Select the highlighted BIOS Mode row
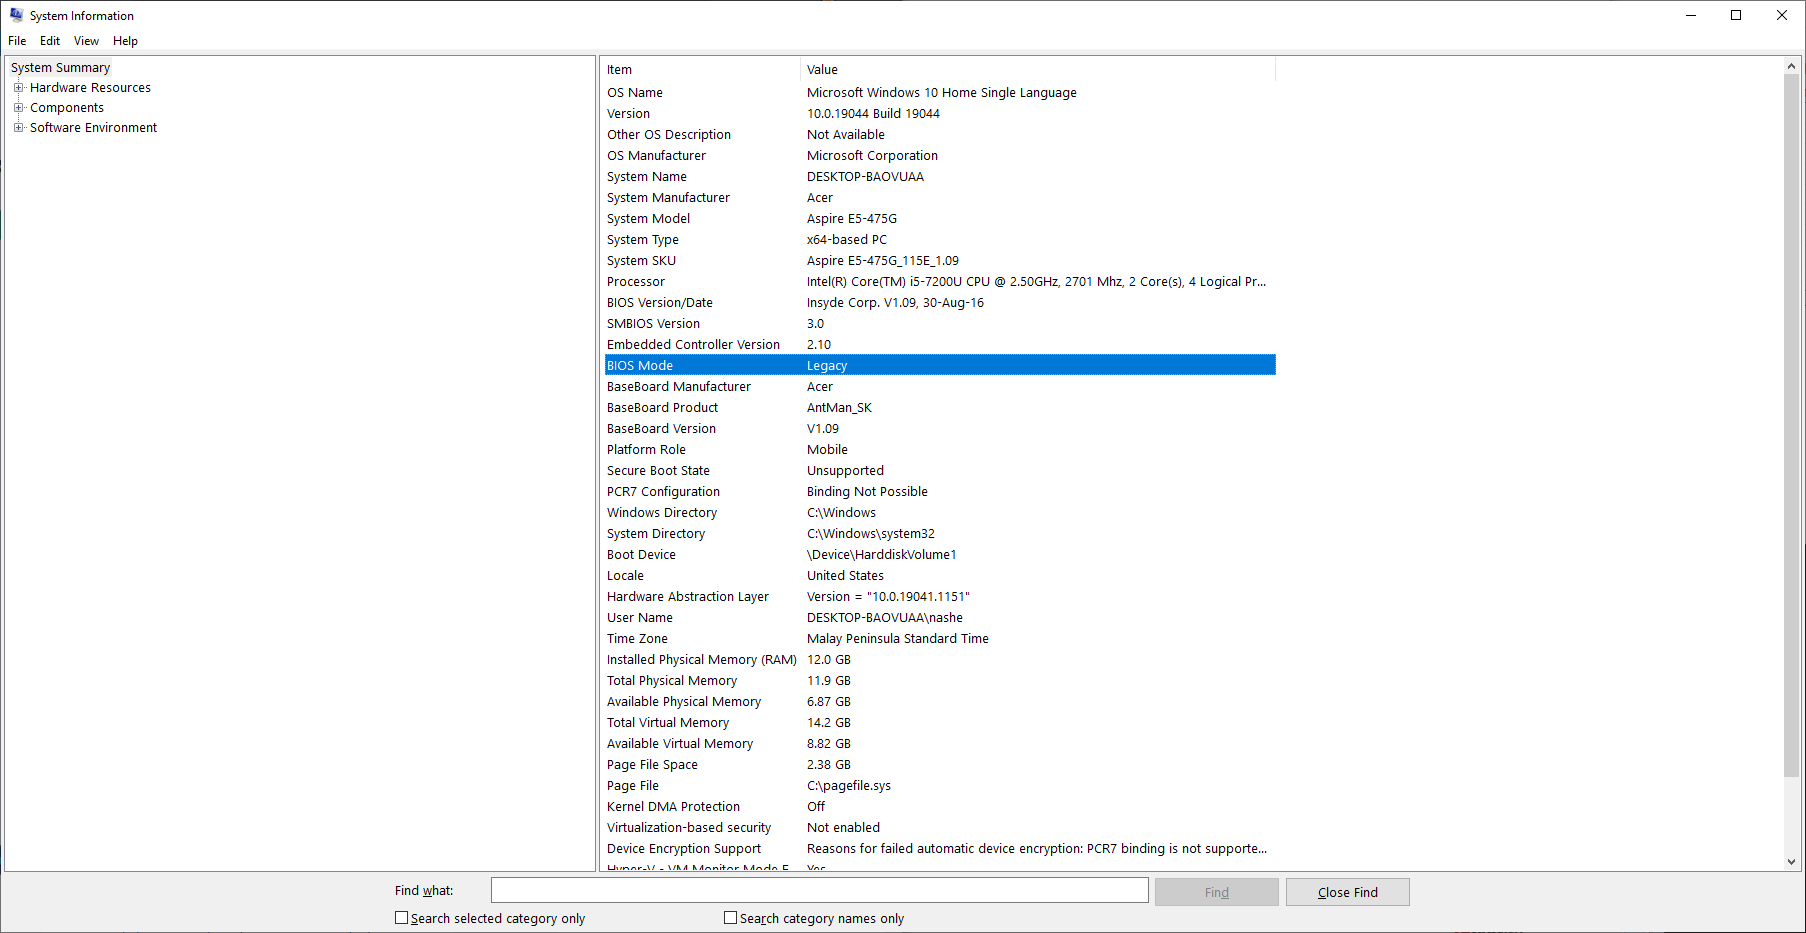 940,366
